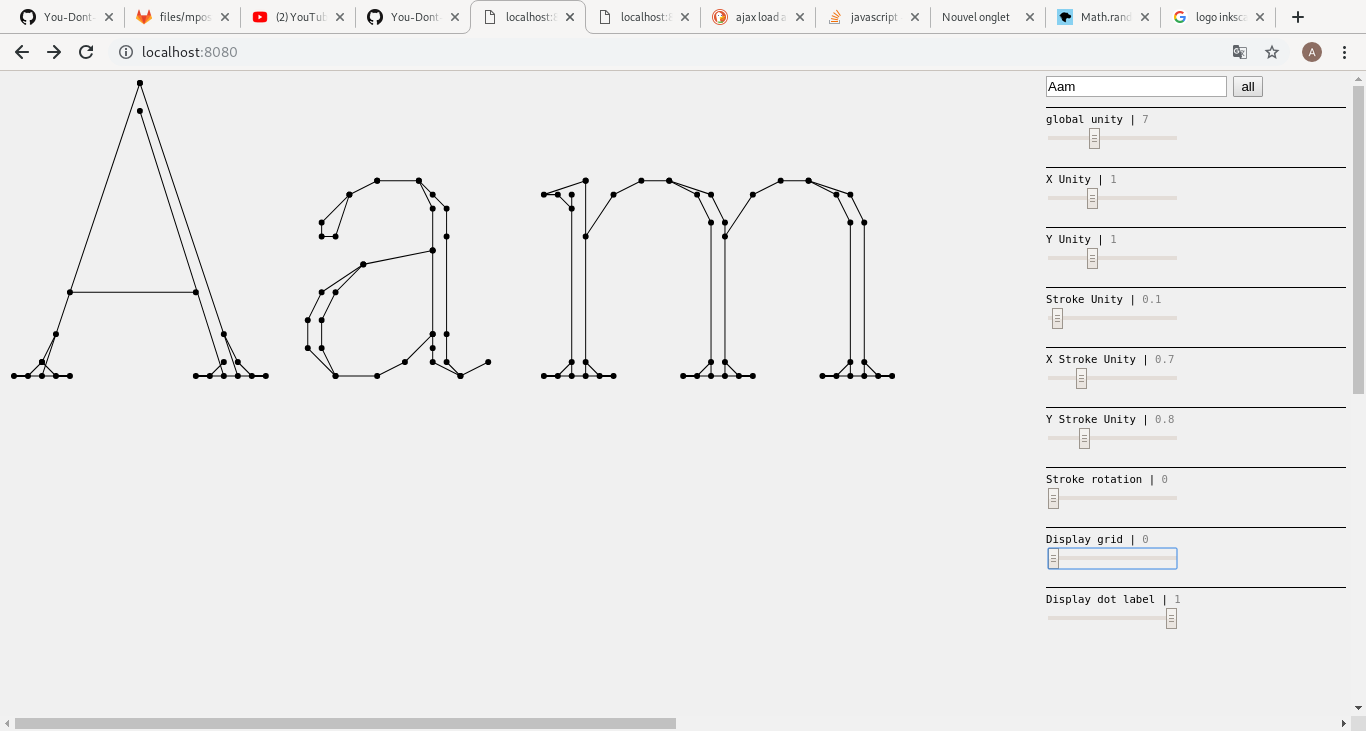Click the text field containing 'Aam'
The height and width of the screenshot is (731, 1366).
coord(1135,87)
